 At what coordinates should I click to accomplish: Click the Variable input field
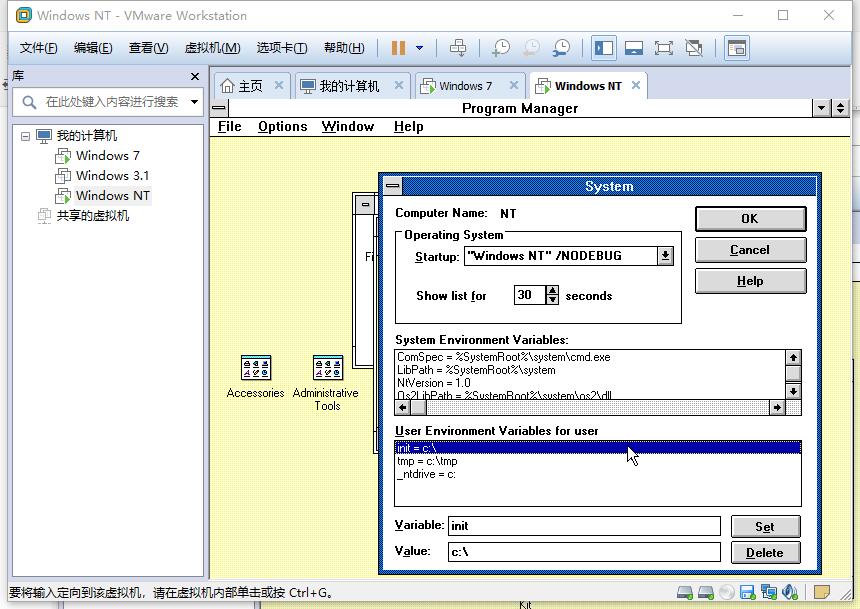[x=584, y=526]
